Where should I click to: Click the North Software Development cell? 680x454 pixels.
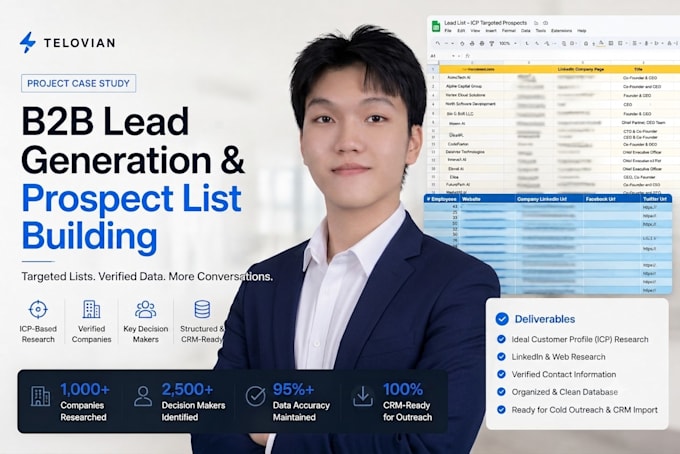pos(470,104)
